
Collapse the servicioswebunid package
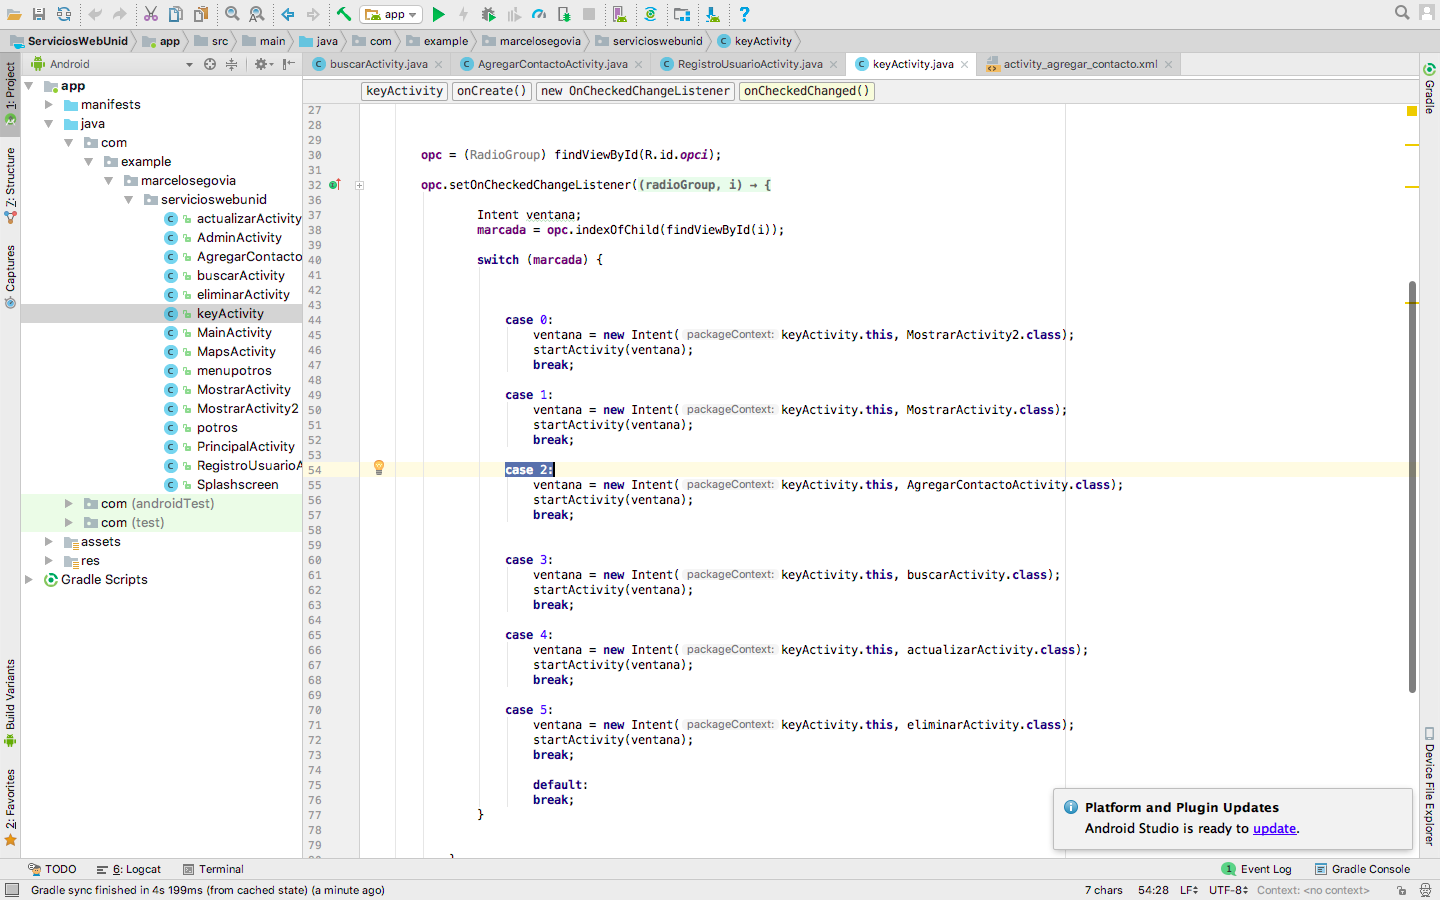pyautogui.click(x=128, y=200)
